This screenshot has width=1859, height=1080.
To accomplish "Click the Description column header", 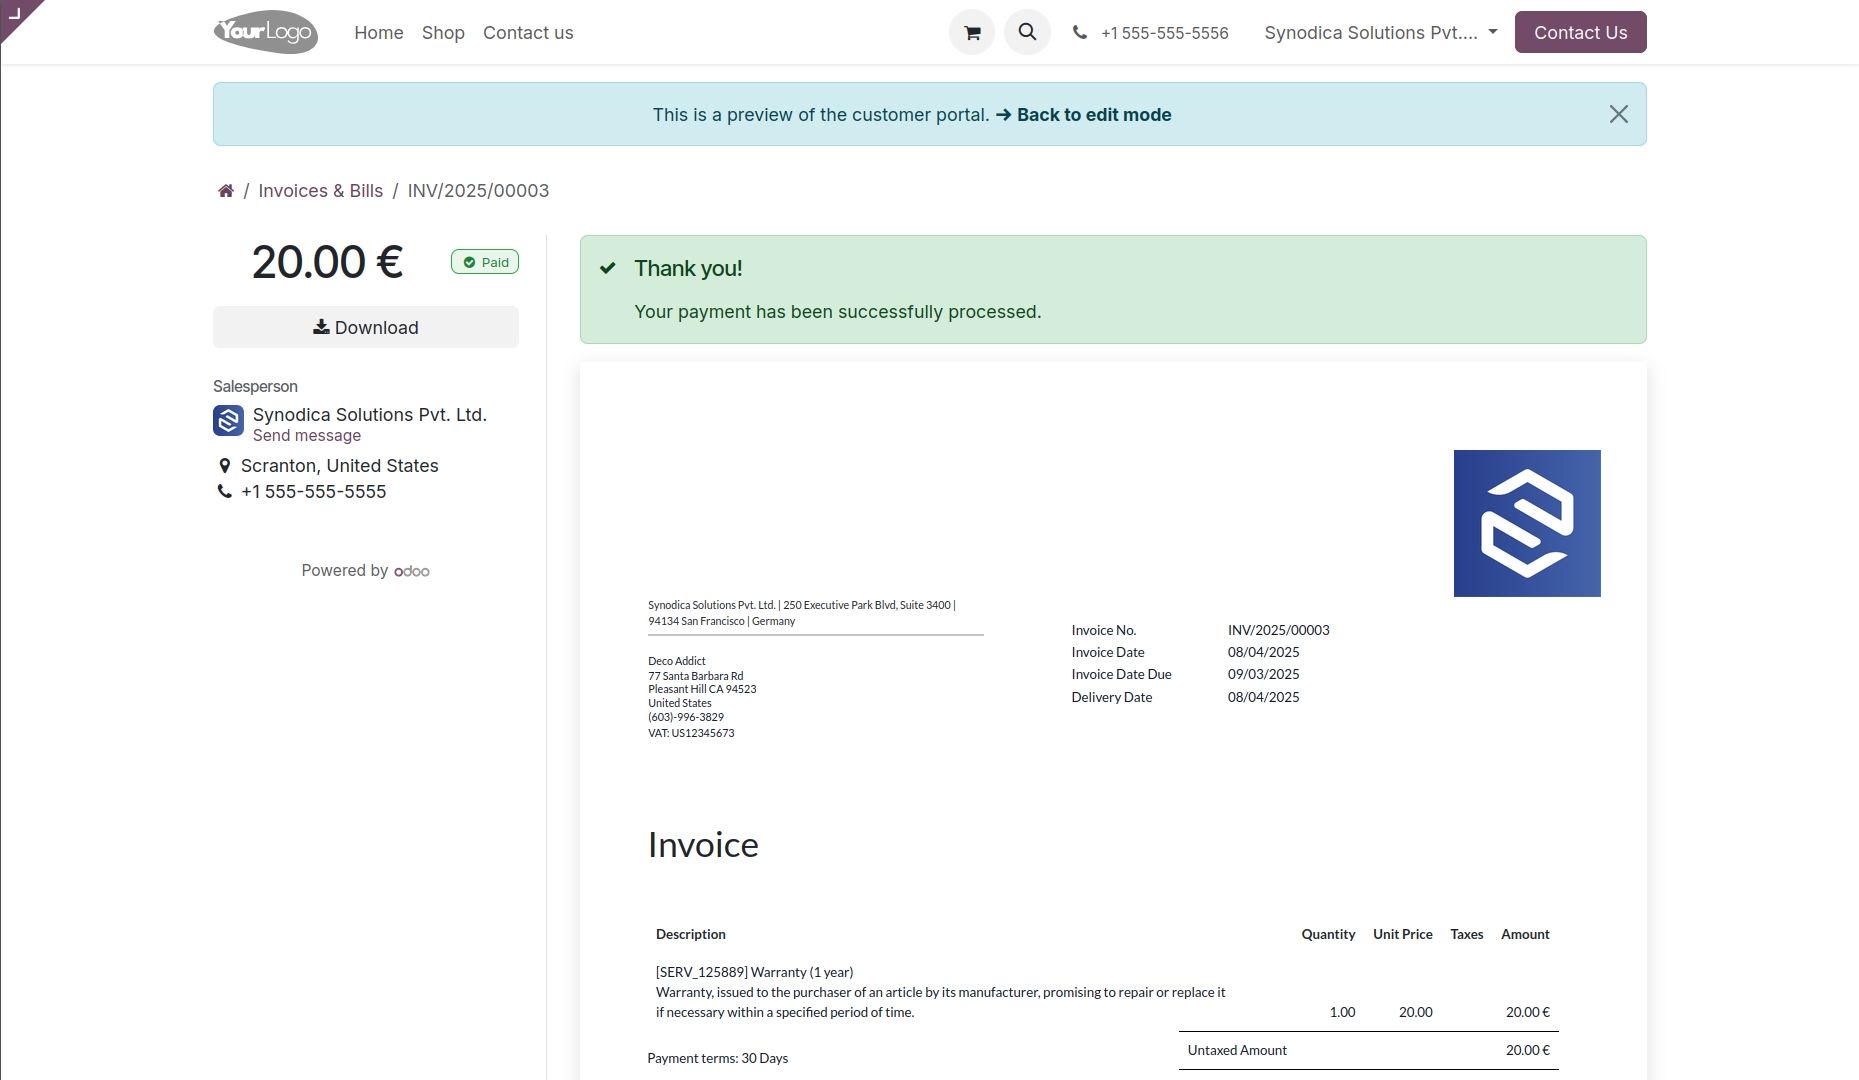I will (x=691, y=934).
